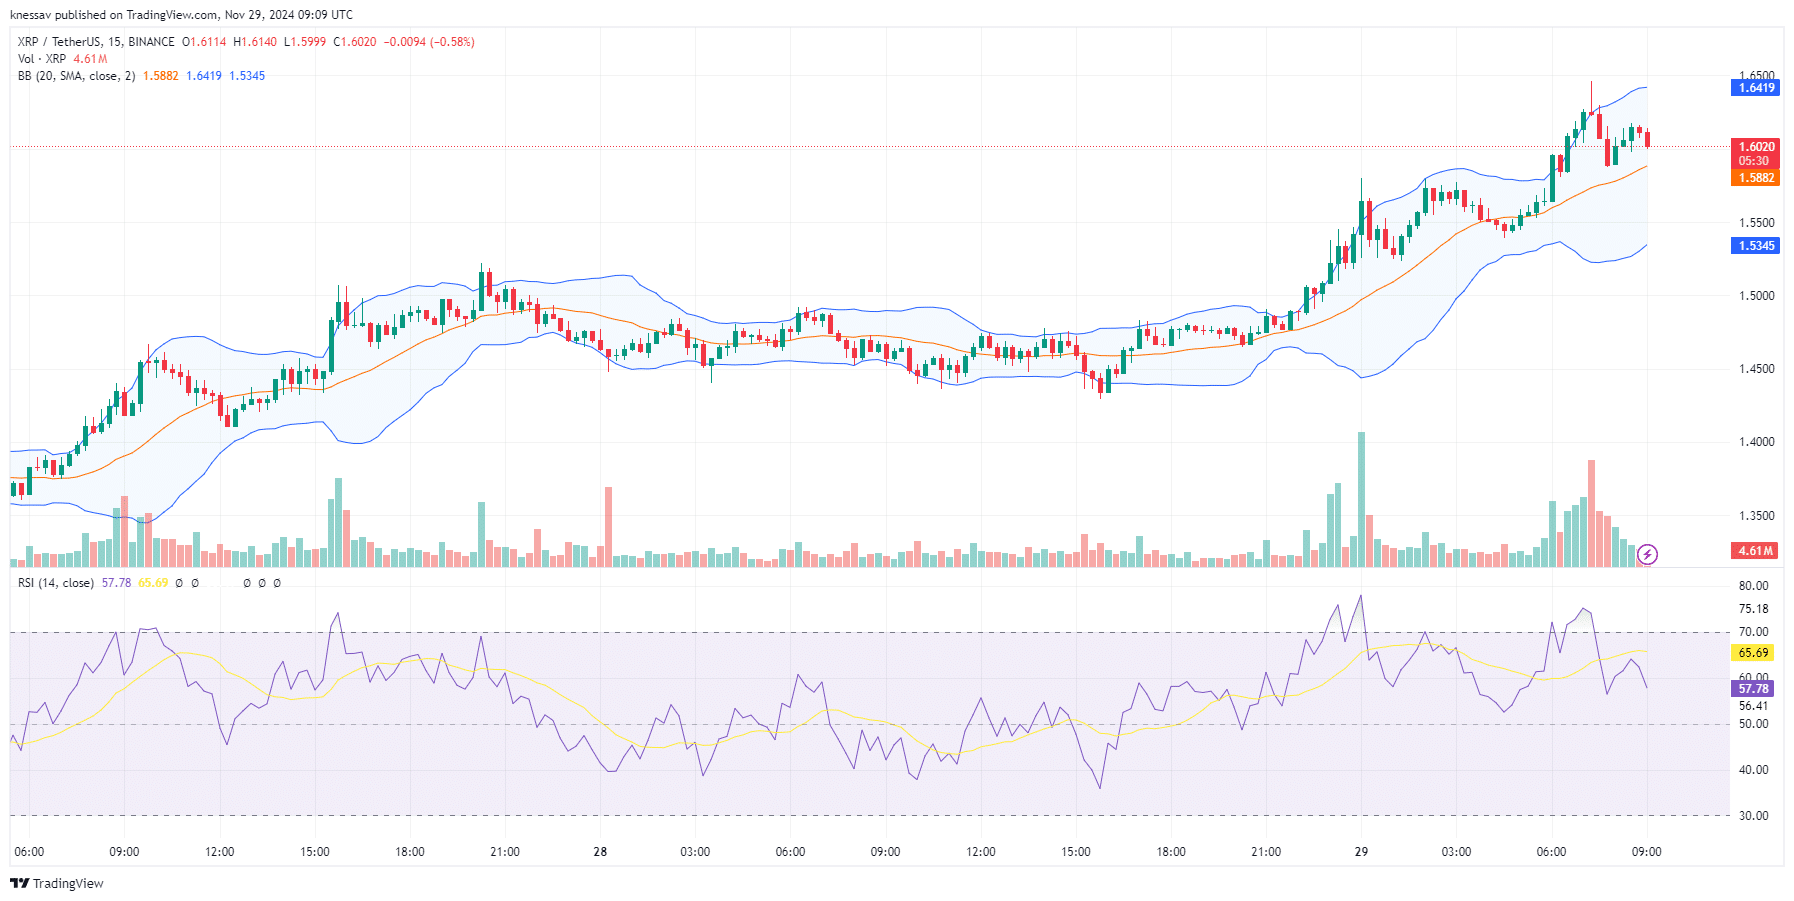Click the 70.00 RSI axis label
Image resolution: width=1794 pixels, height=901 pixels.
click(x=1753, y=632)
